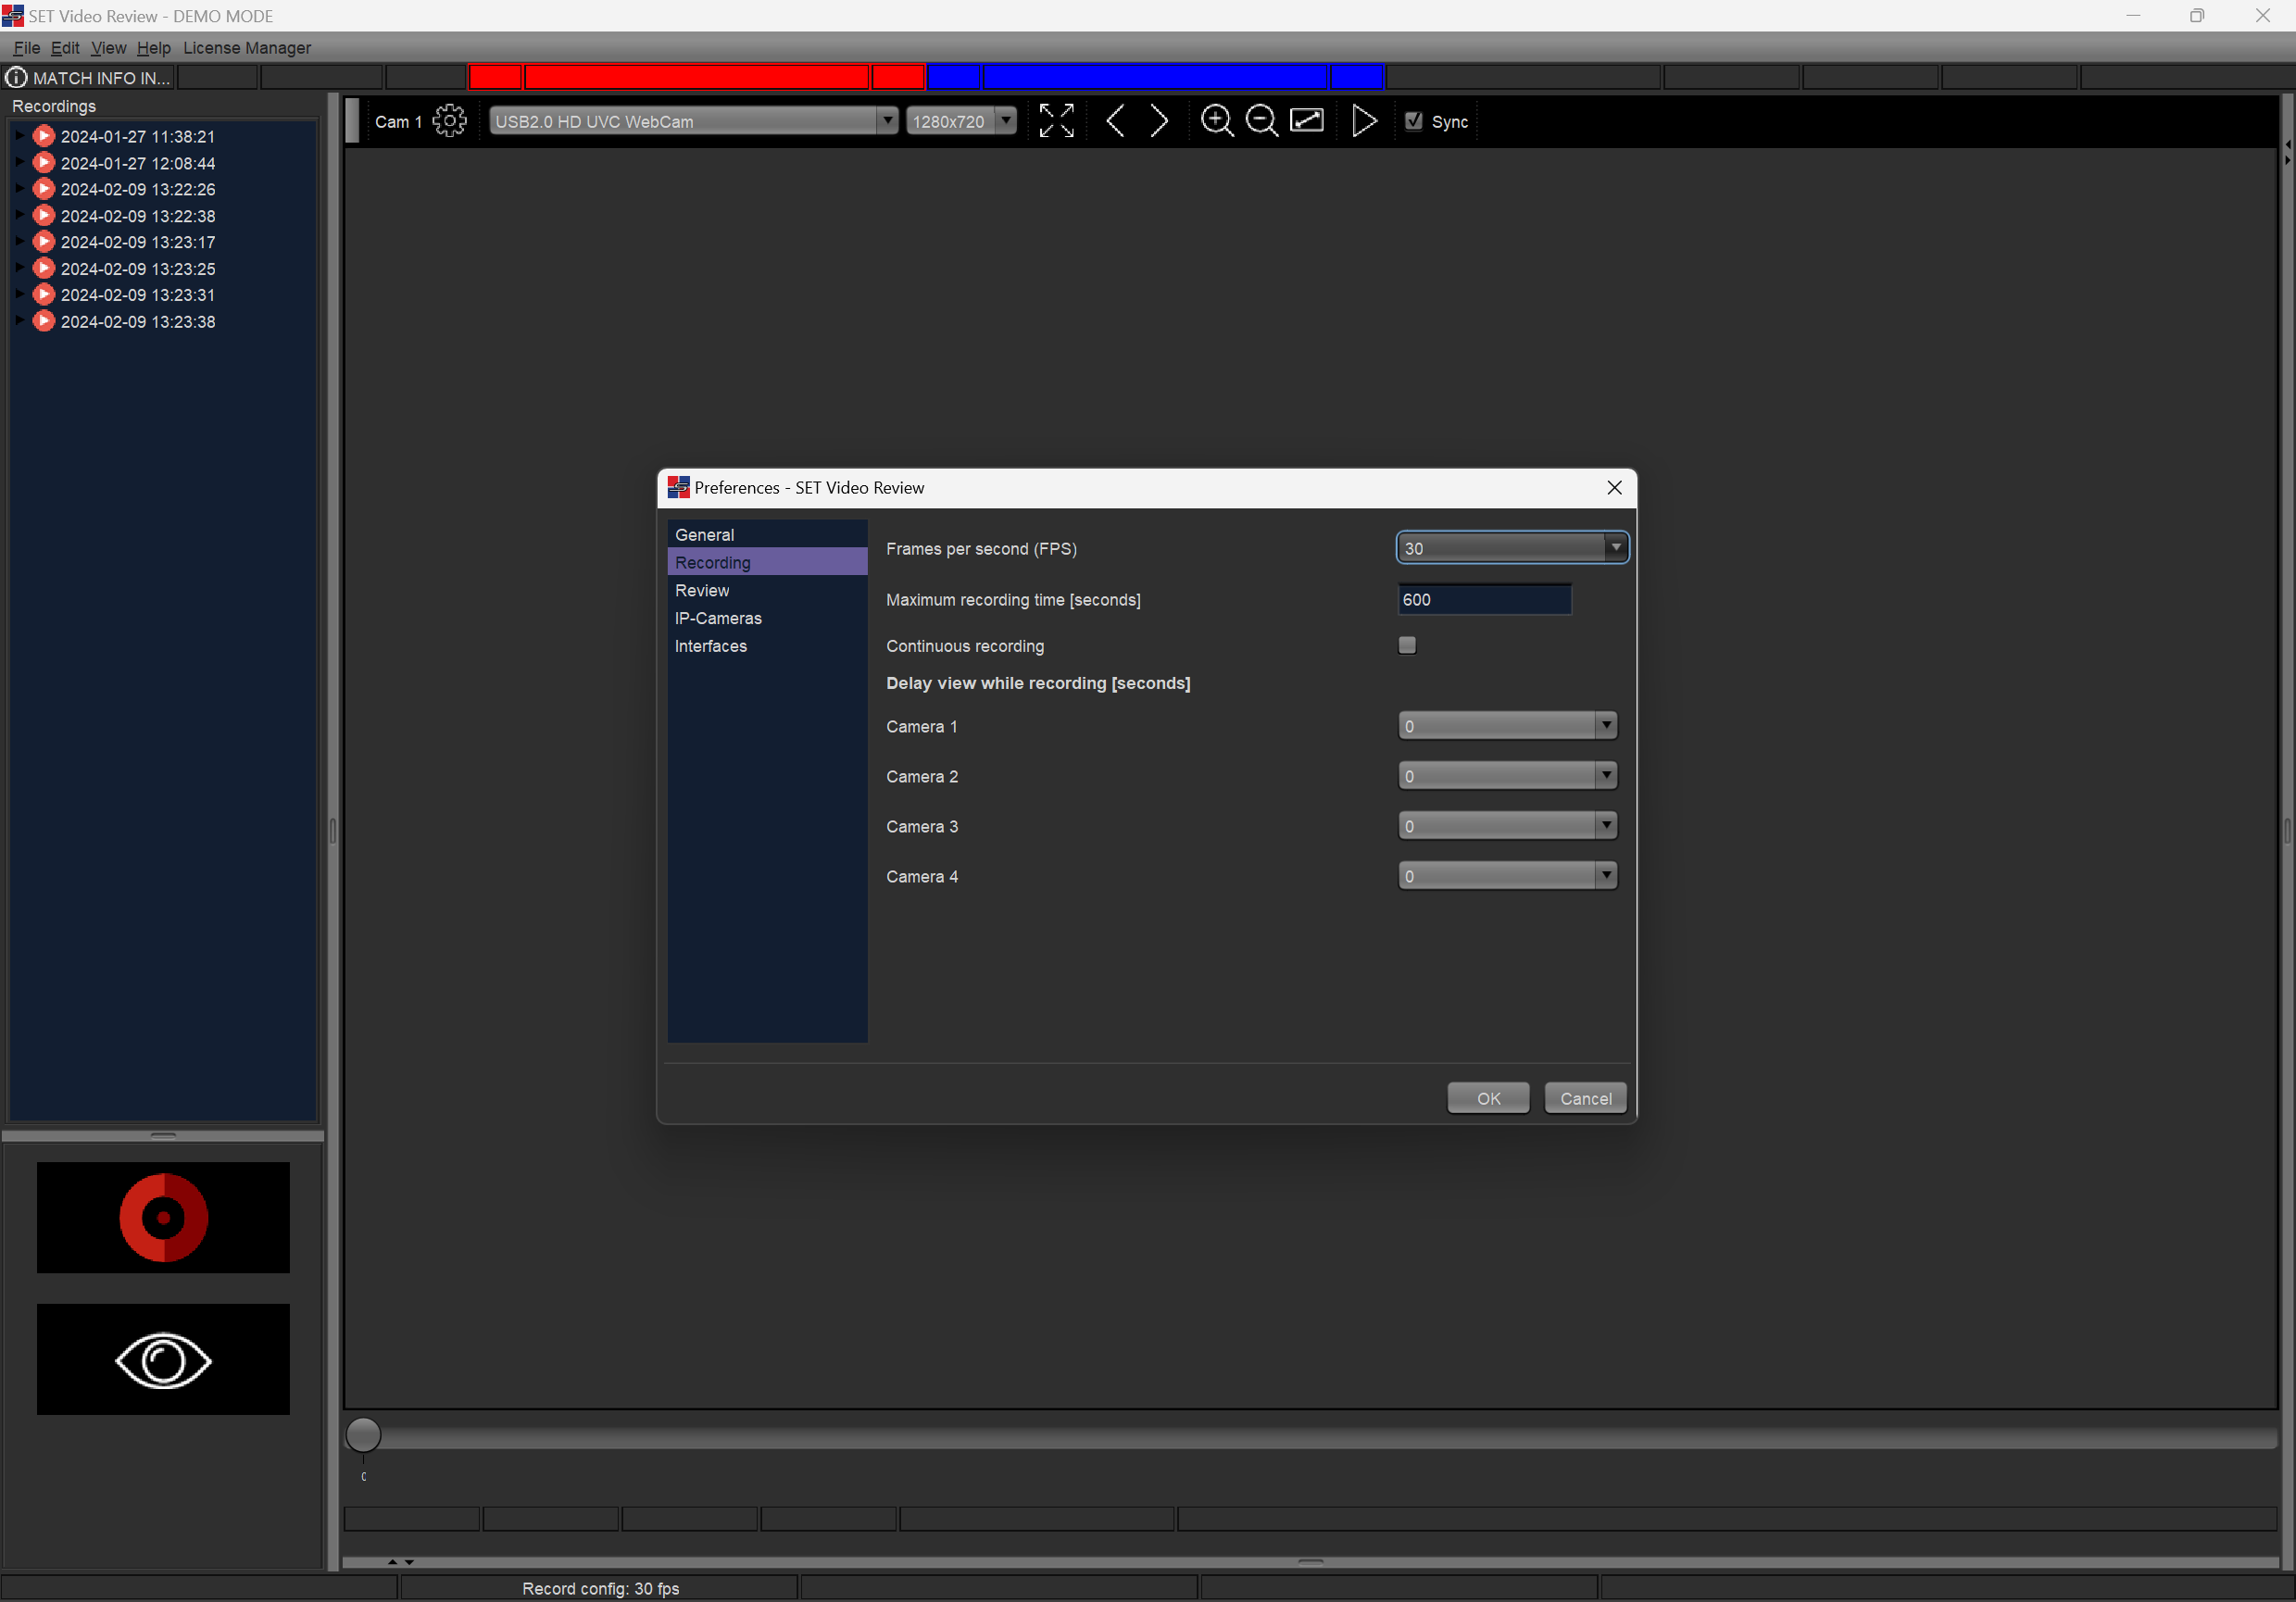Screen dimensions: 2296x1602
Task: Open the Camera 2 delay dropdown
Action: [x=1506, y=776]
